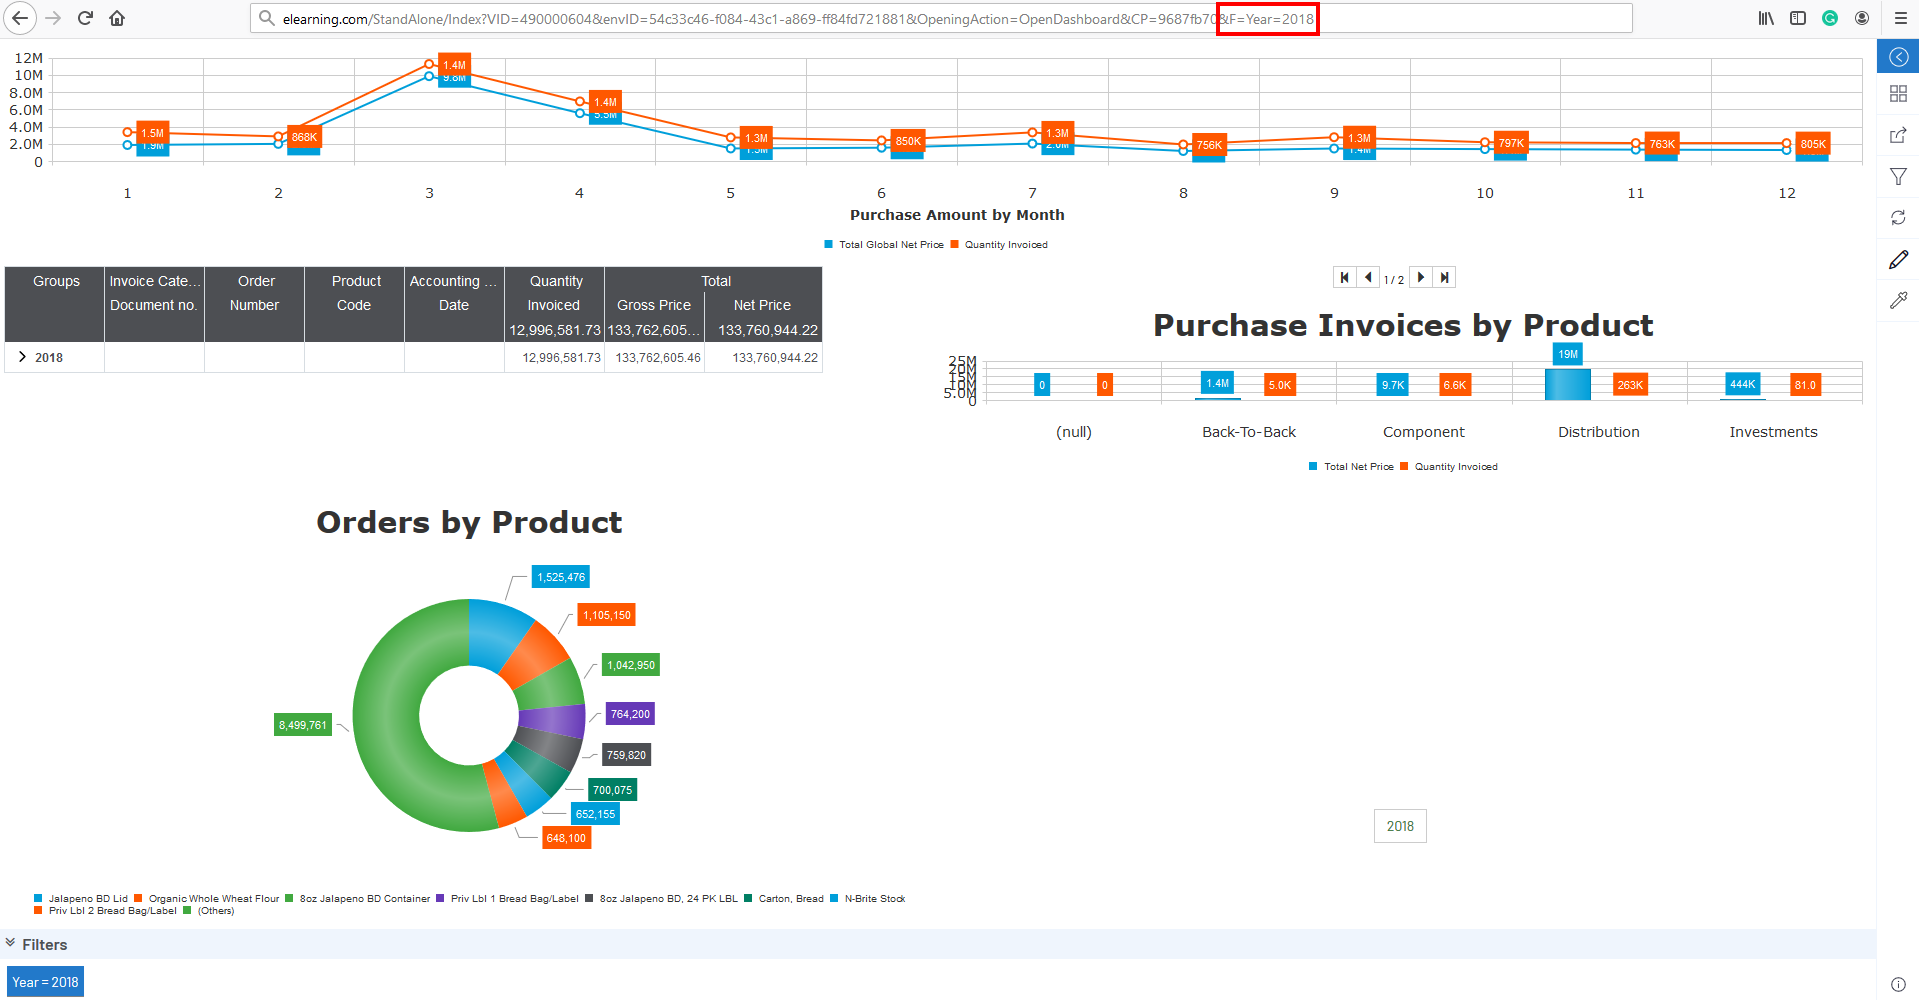The image size is (1919, 1000).
Task: Jump to last page of invoice chart
Action: [x=1444, y=278]
